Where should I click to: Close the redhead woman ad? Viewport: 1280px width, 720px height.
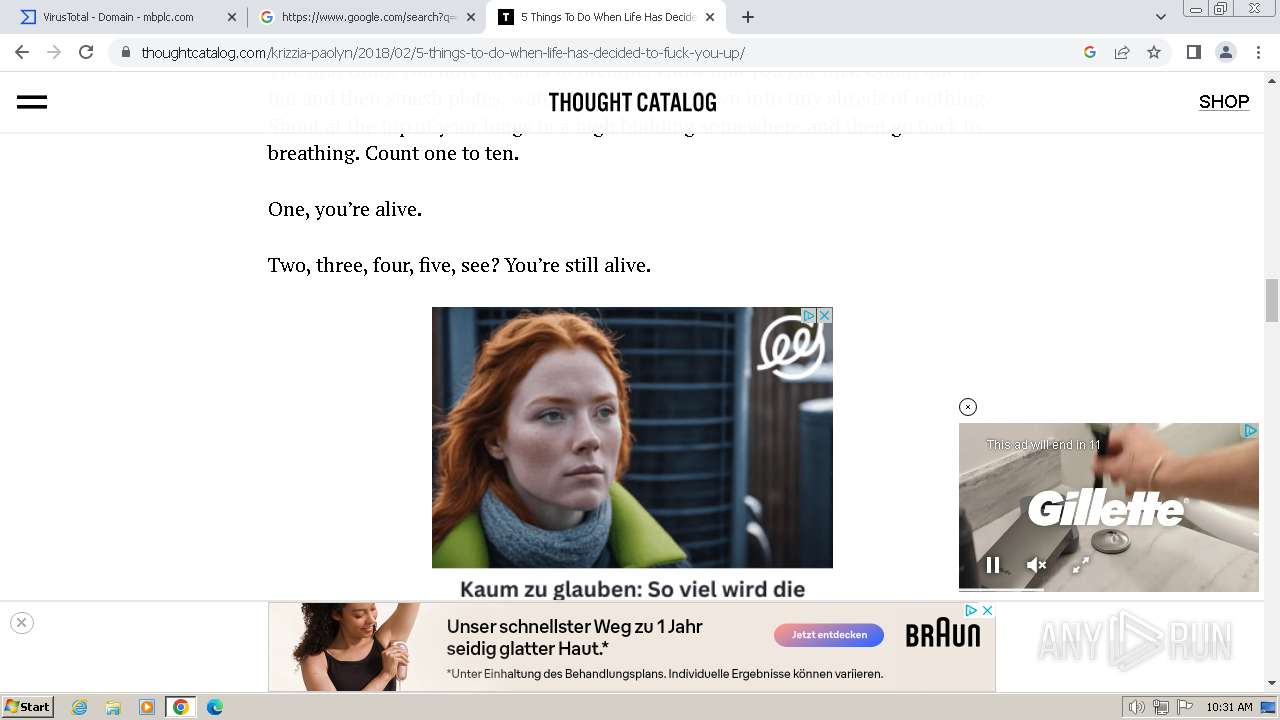pos(824,315)
